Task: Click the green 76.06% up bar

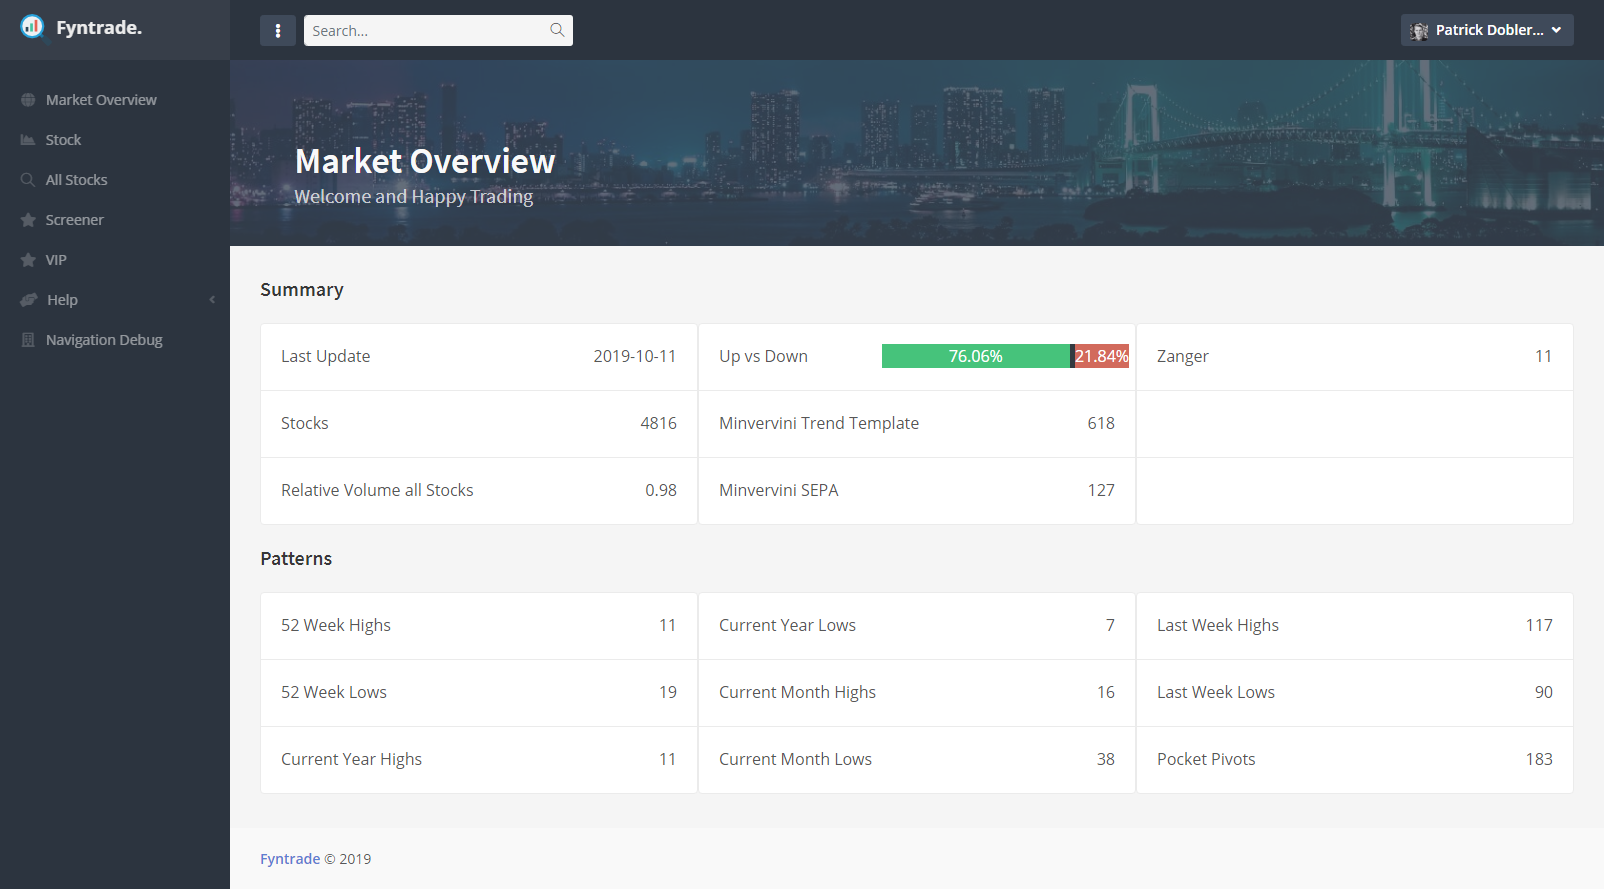Action: coord(976,356)
